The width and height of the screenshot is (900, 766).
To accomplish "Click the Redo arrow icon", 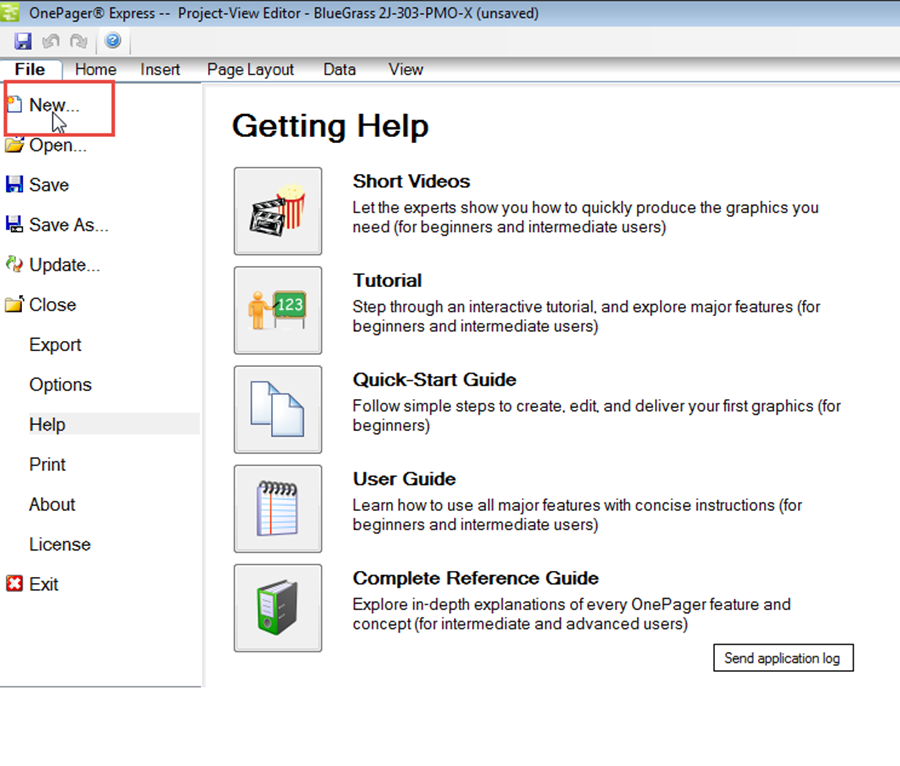I will [x=78, y=40].
